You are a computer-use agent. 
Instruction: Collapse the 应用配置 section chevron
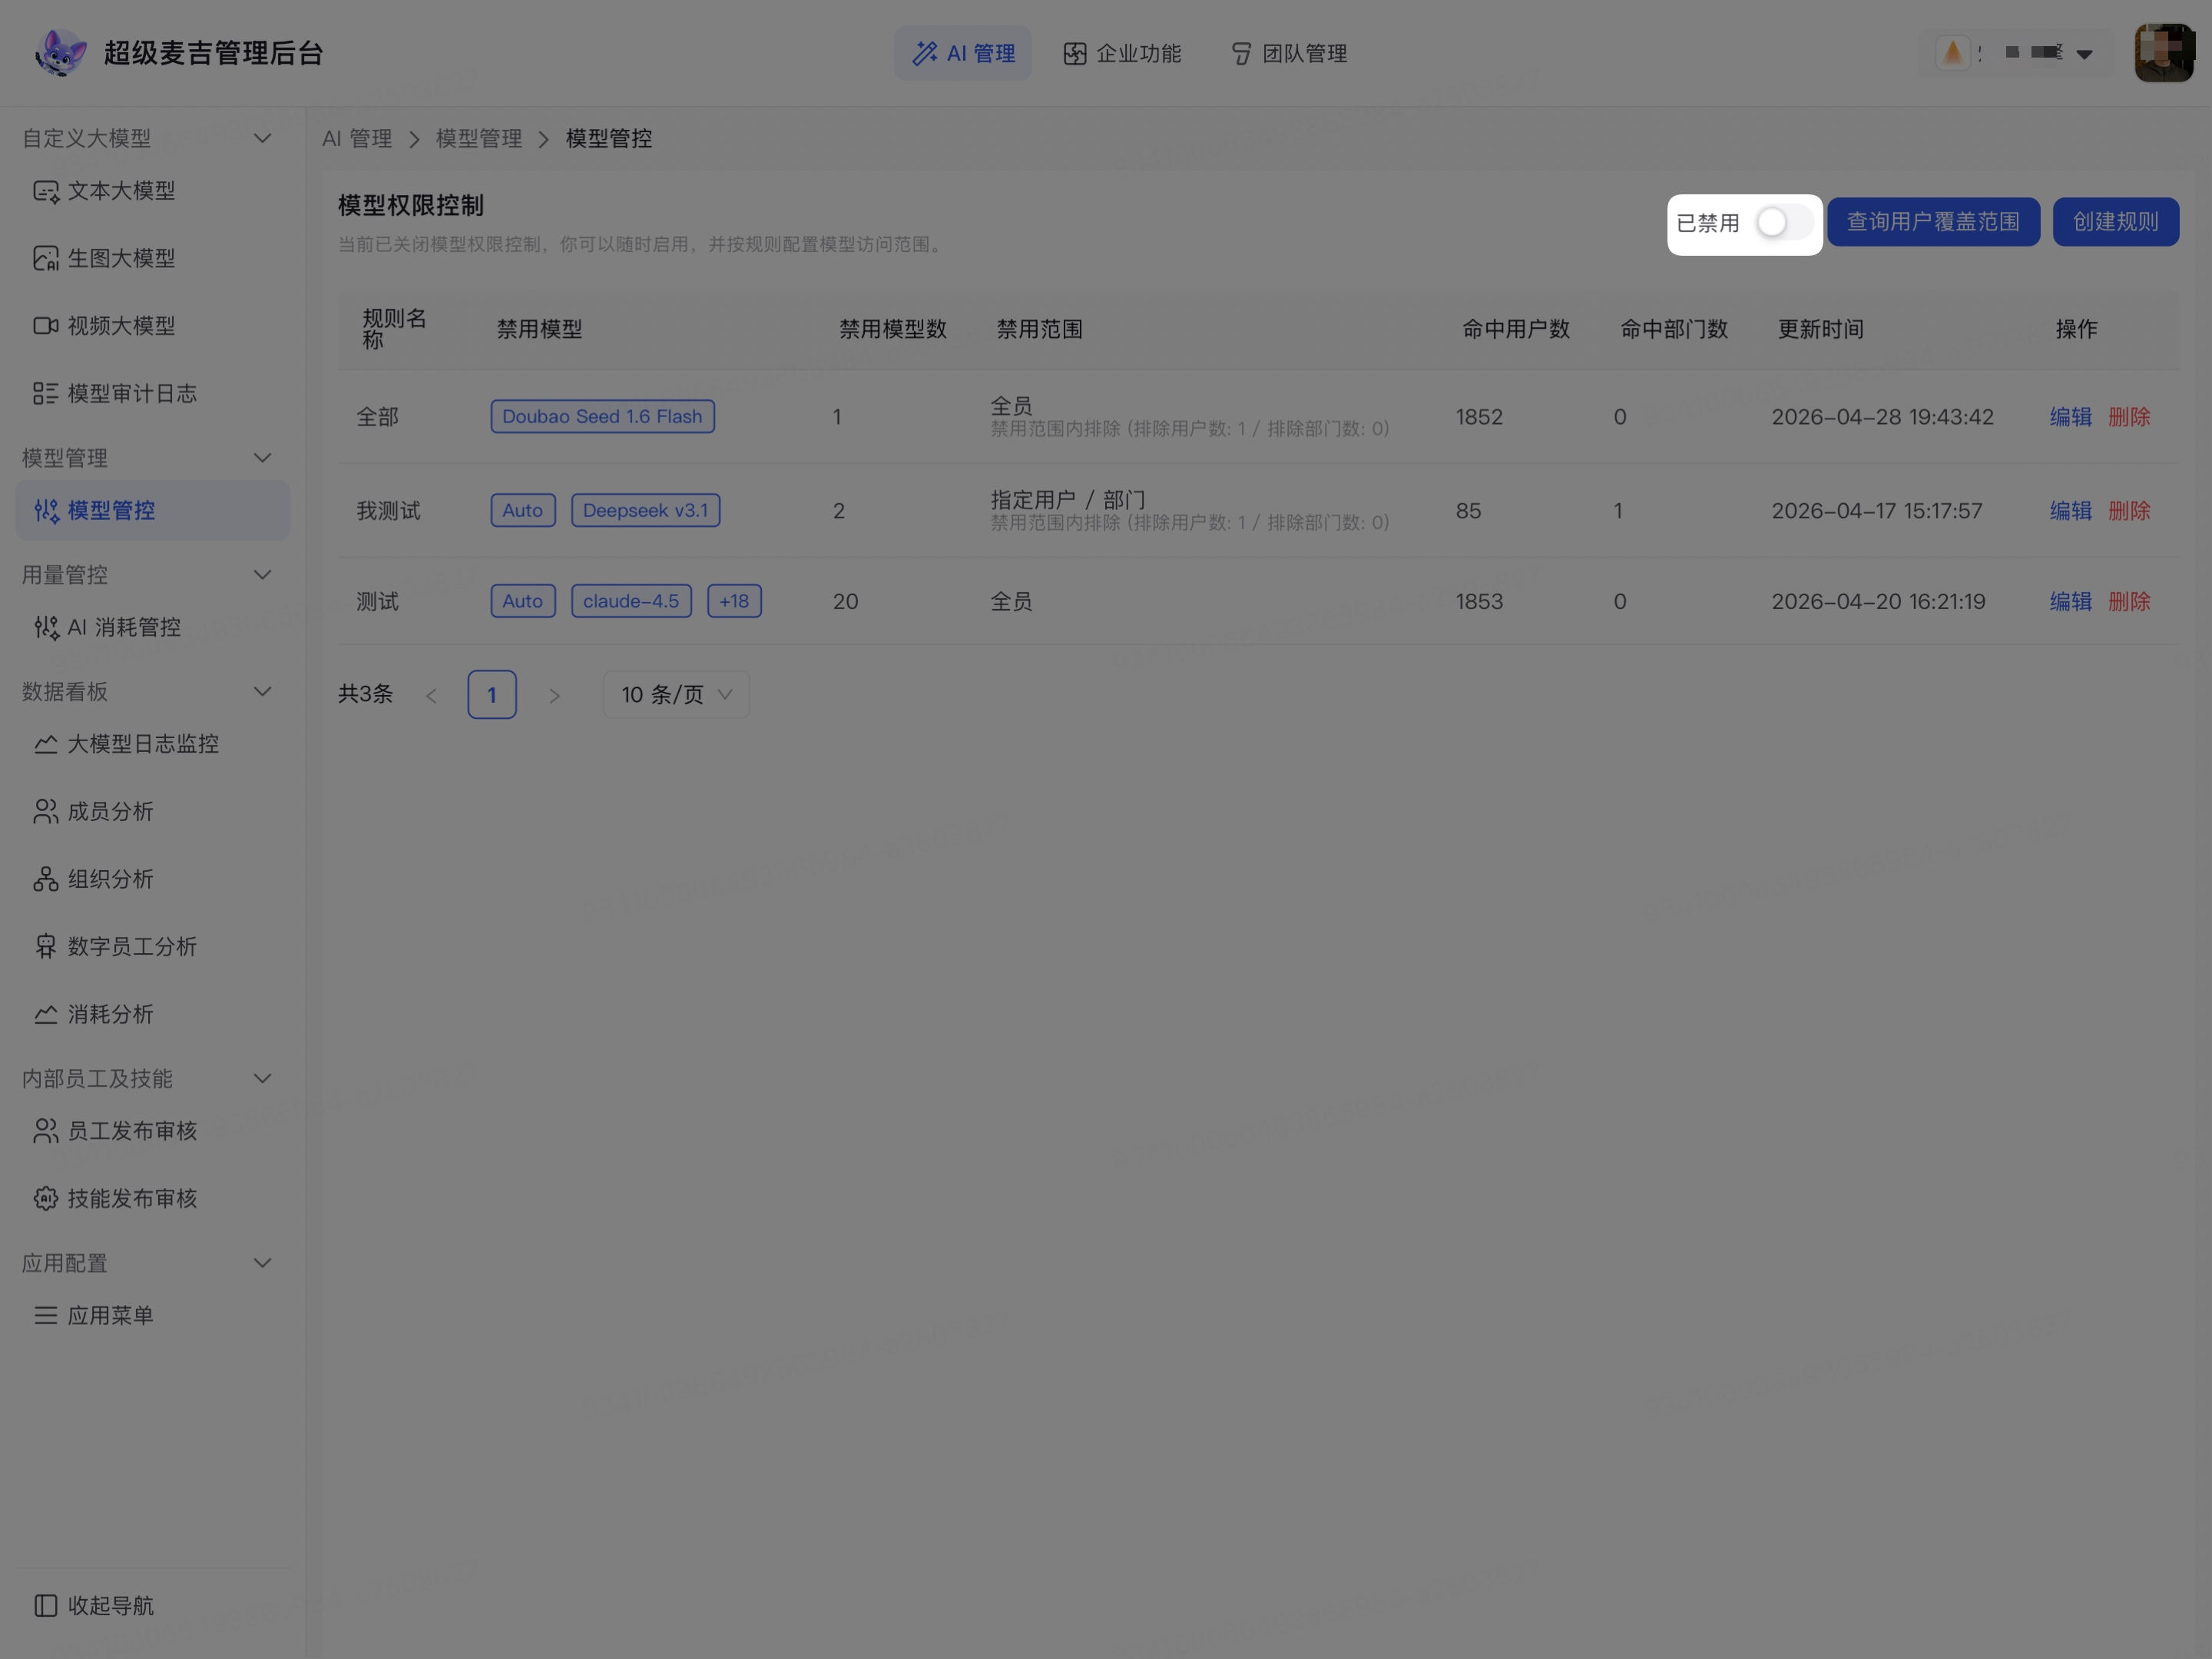click(263, 1263)
